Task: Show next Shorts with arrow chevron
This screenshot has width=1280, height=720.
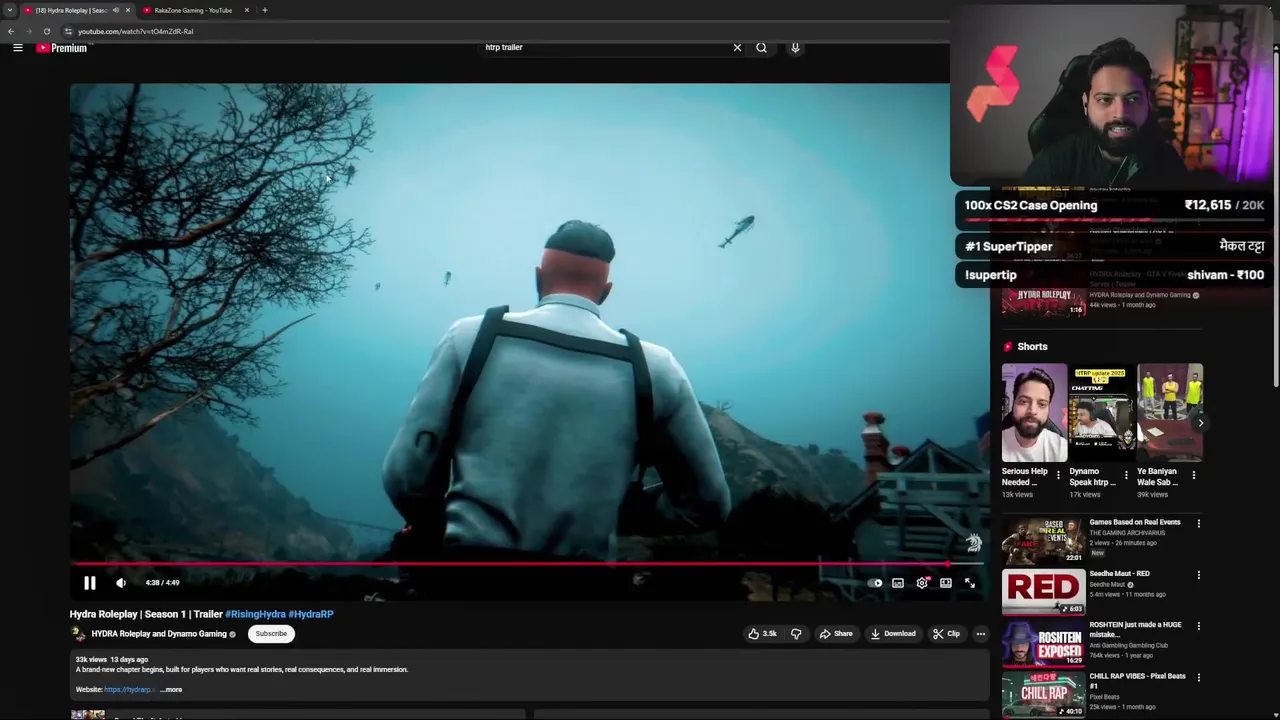Action: pyautogui.click(x=1200, y=423)
